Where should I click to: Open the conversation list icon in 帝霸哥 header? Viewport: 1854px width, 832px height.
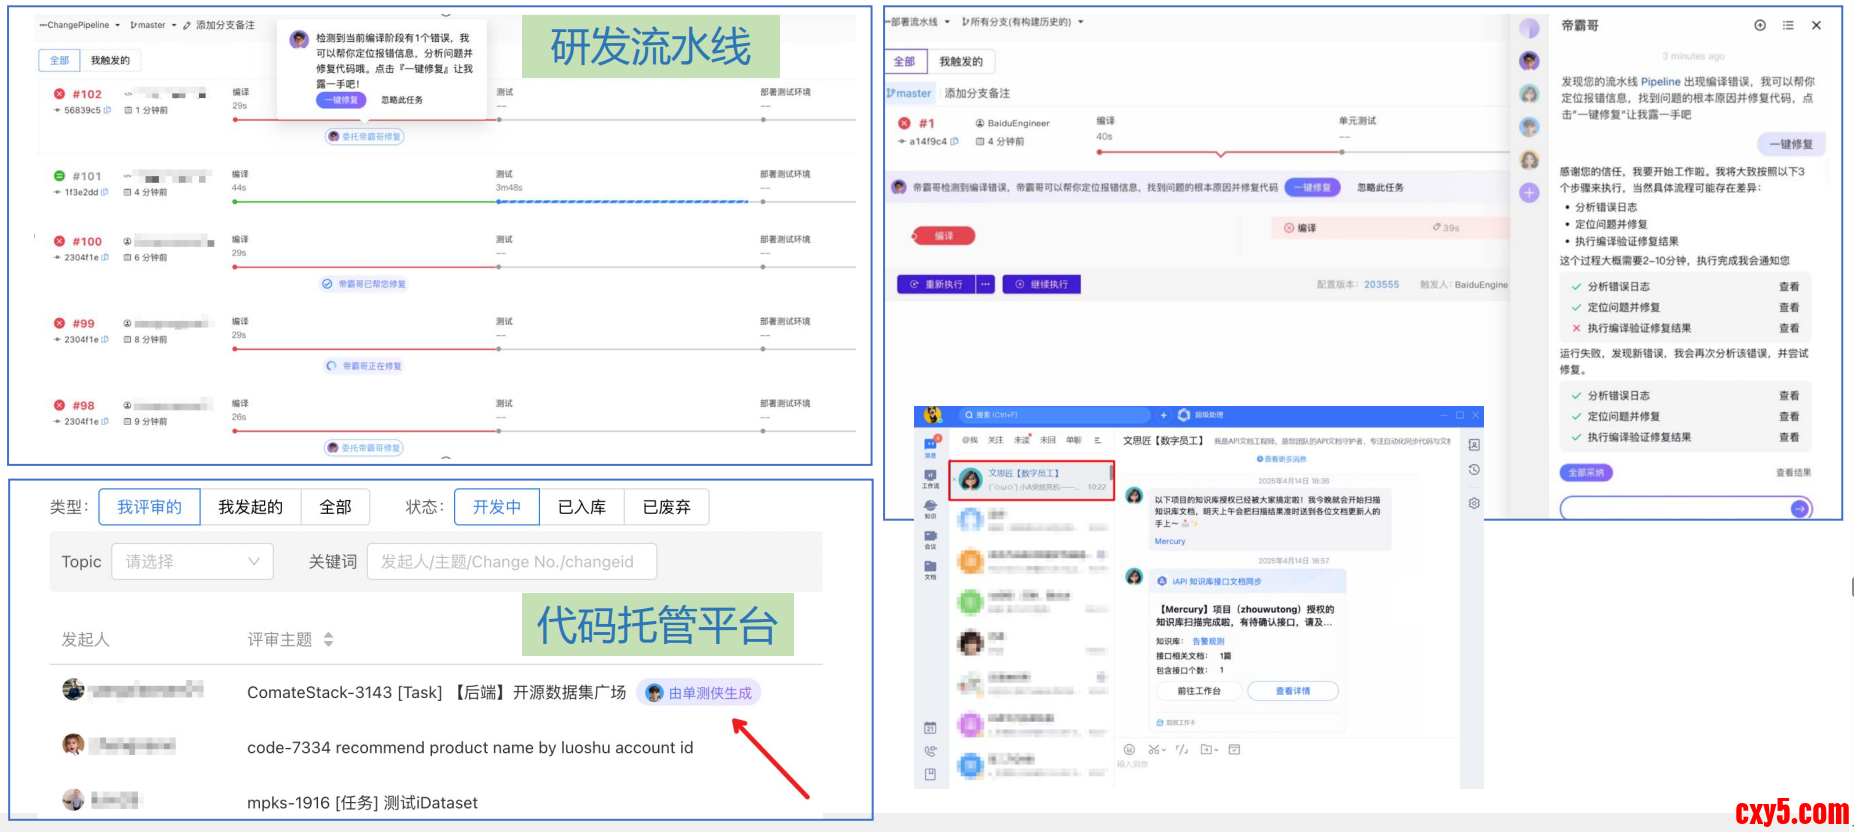(x=1788, y=25)
